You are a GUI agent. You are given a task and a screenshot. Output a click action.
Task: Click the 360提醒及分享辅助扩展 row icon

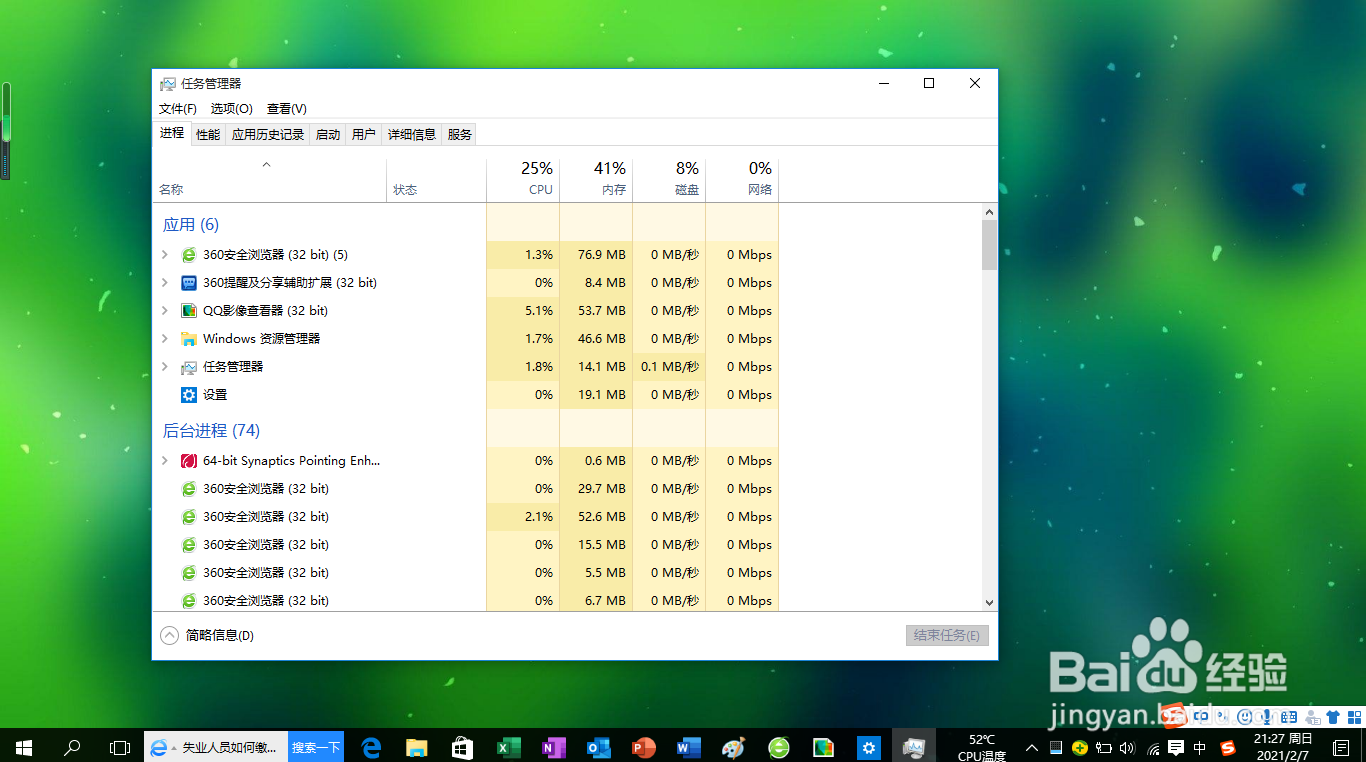tap(189, 283)
